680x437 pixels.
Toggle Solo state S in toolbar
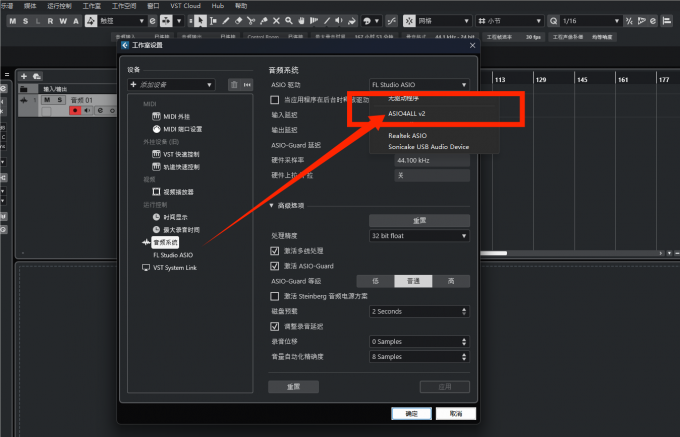pos(25,21)
